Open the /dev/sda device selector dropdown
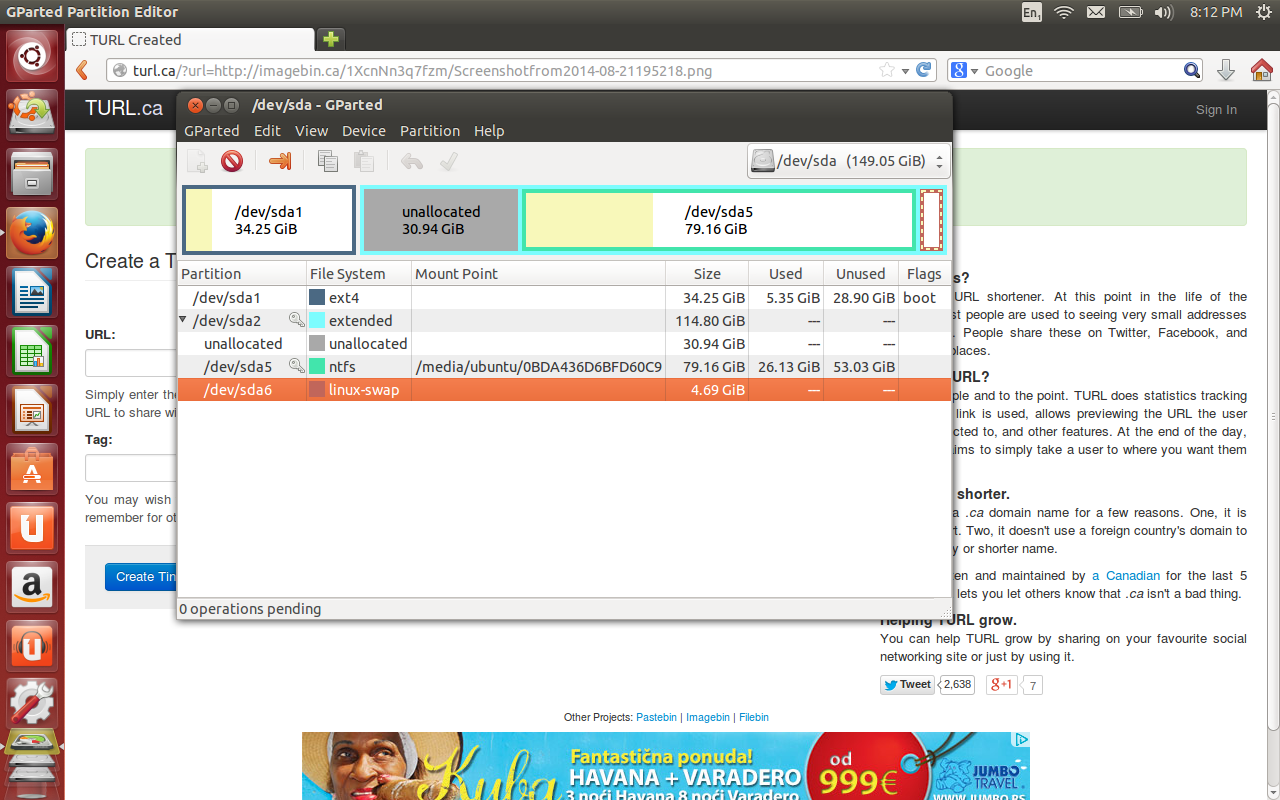 pos(848,161)
